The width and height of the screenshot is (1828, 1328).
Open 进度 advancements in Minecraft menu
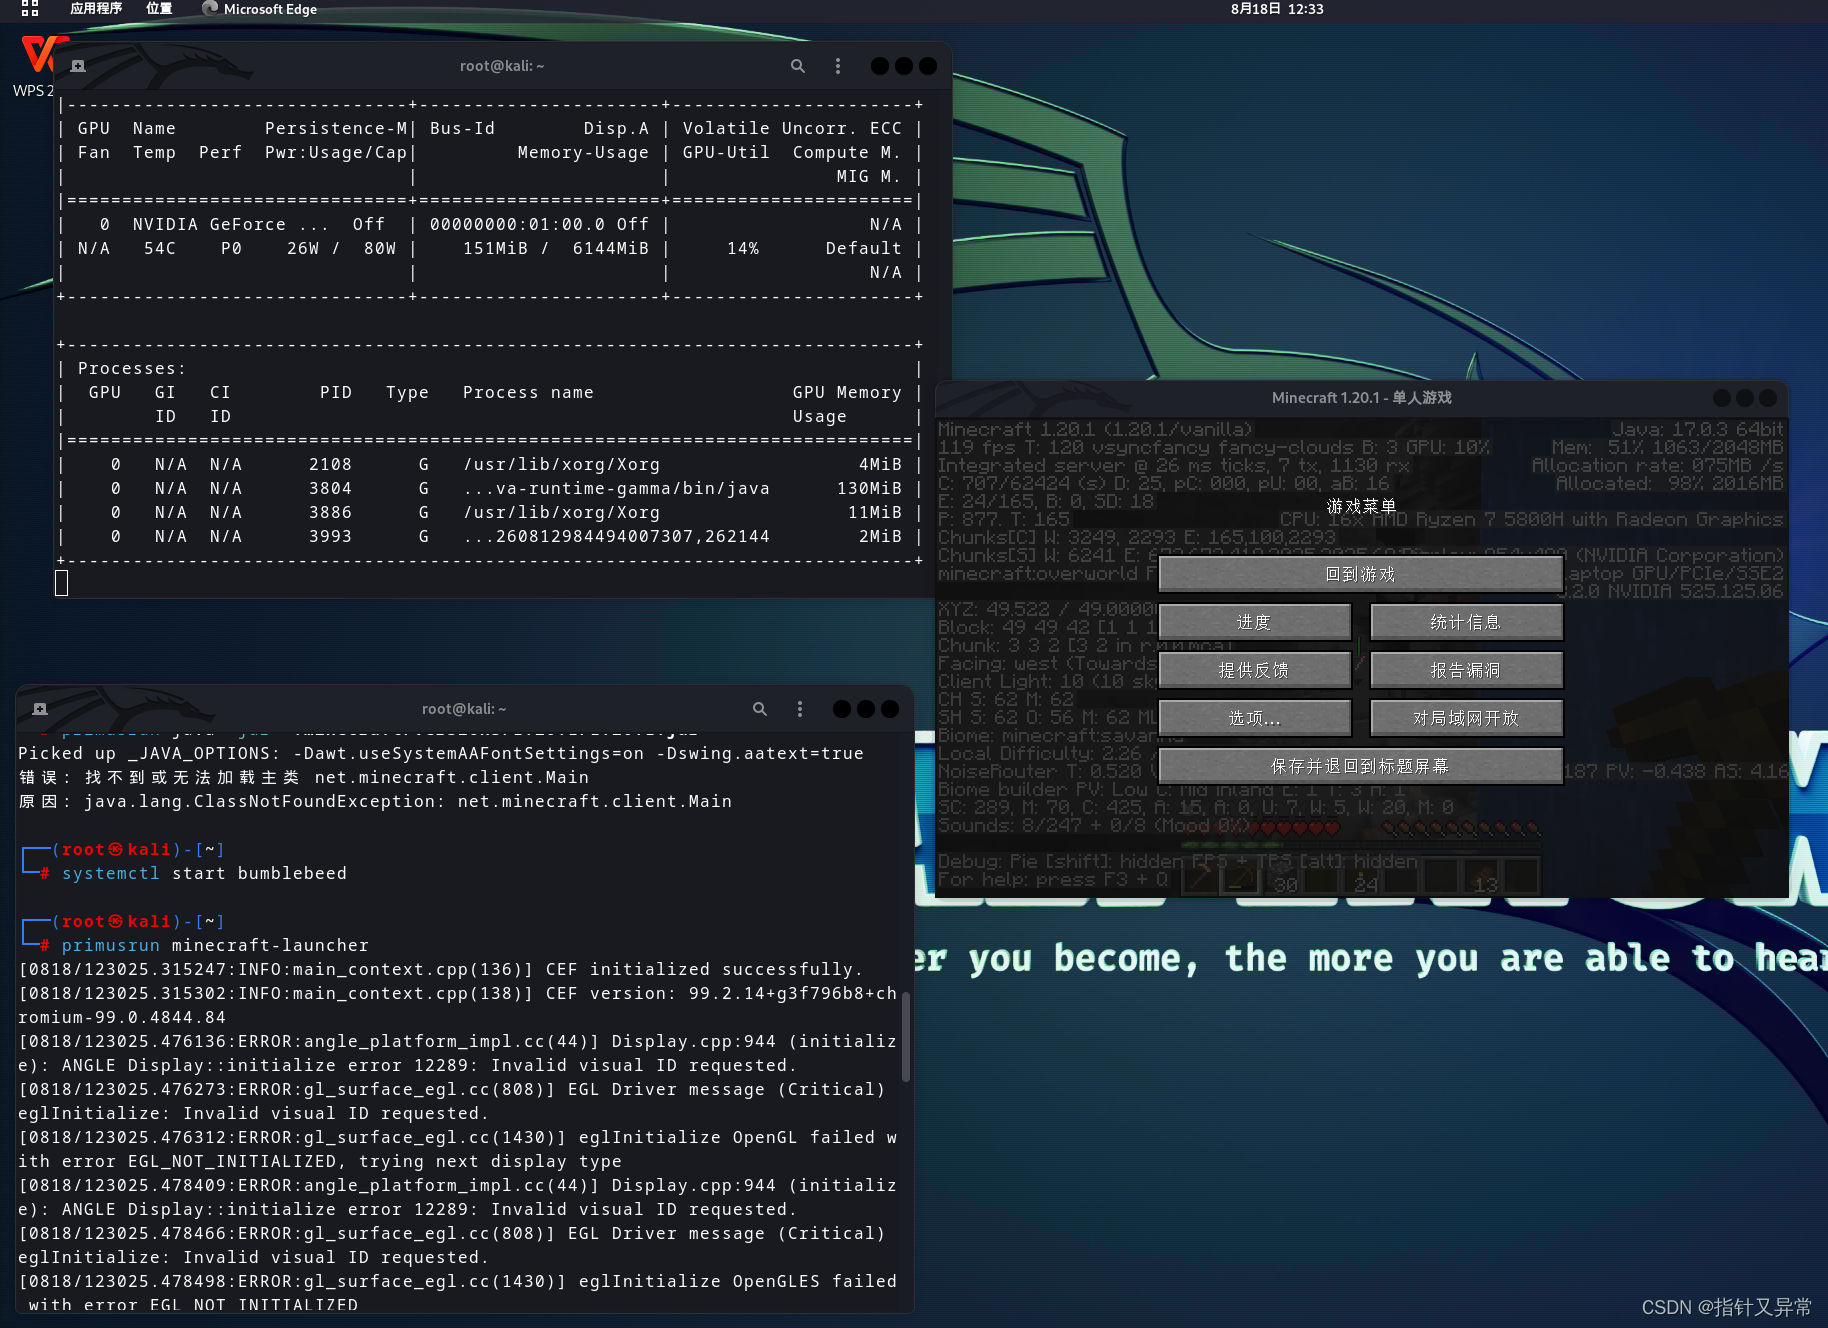(x=1254, y=622)
